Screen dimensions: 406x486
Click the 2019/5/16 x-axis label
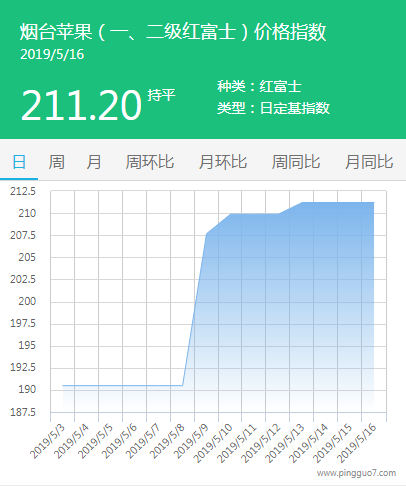(357, 443)
